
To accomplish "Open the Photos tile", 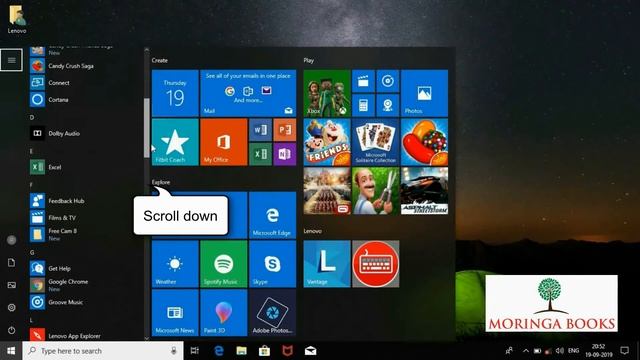I will 424,93.
